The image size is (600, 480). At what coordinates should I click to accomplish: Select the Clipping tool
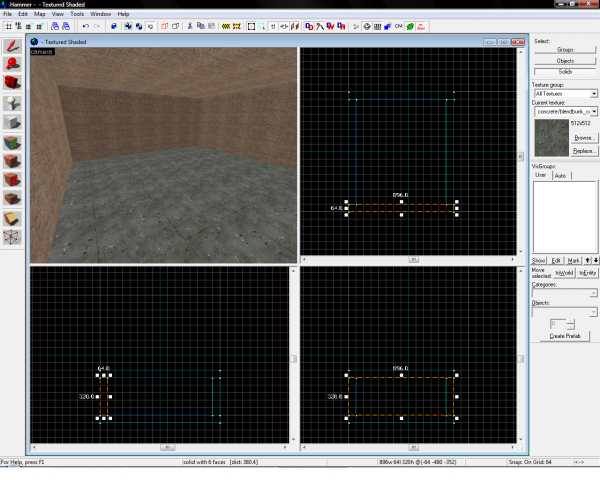click(x=13, y=217)
